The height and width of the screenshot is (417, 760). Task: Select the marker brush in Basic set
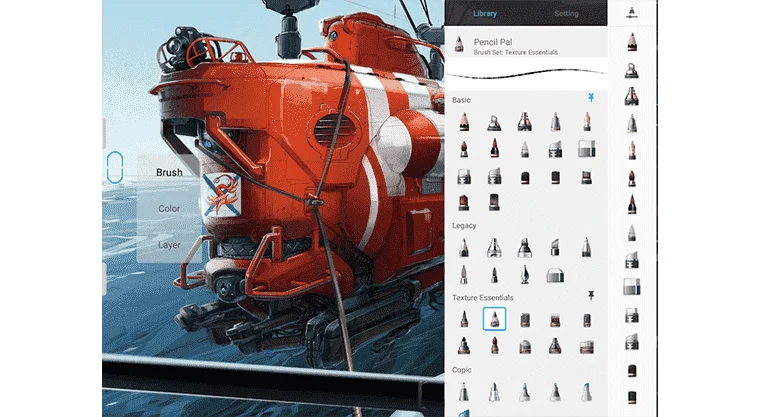tap(524, 122)
